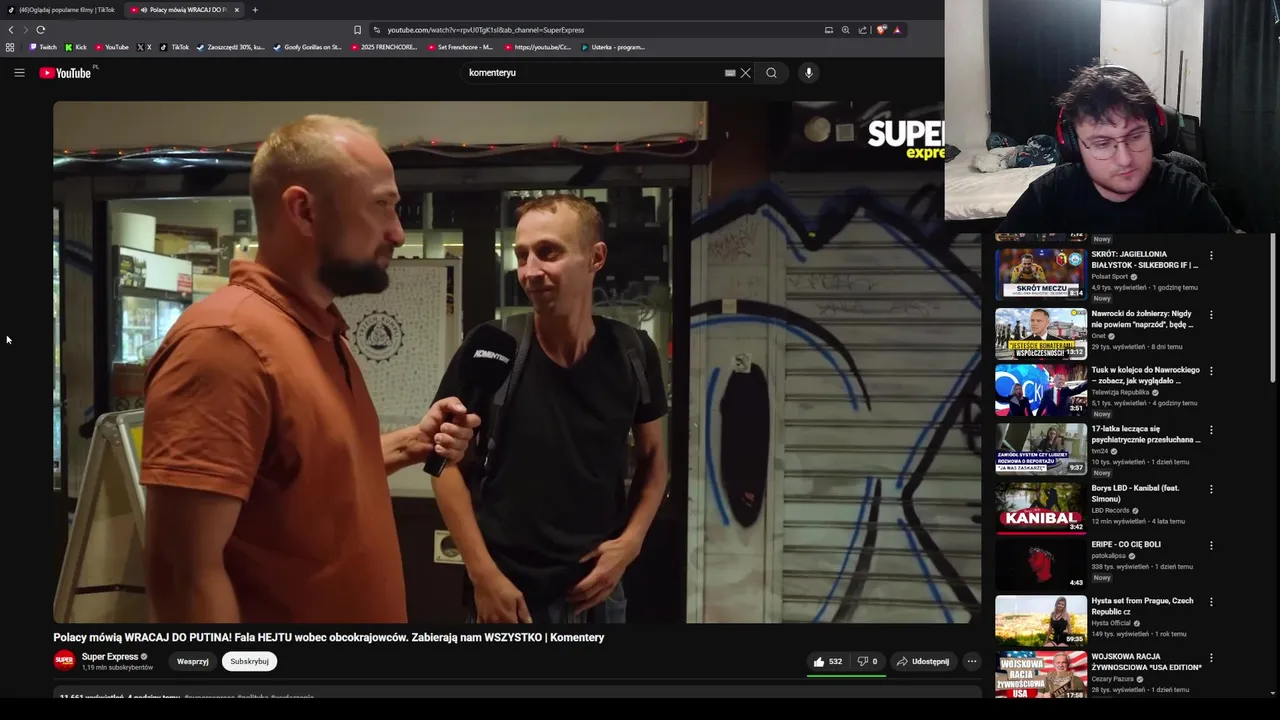
Task: Open options menu for SKRÓT: JAGIELLONIA video
Action: (x=1211, y=256)
